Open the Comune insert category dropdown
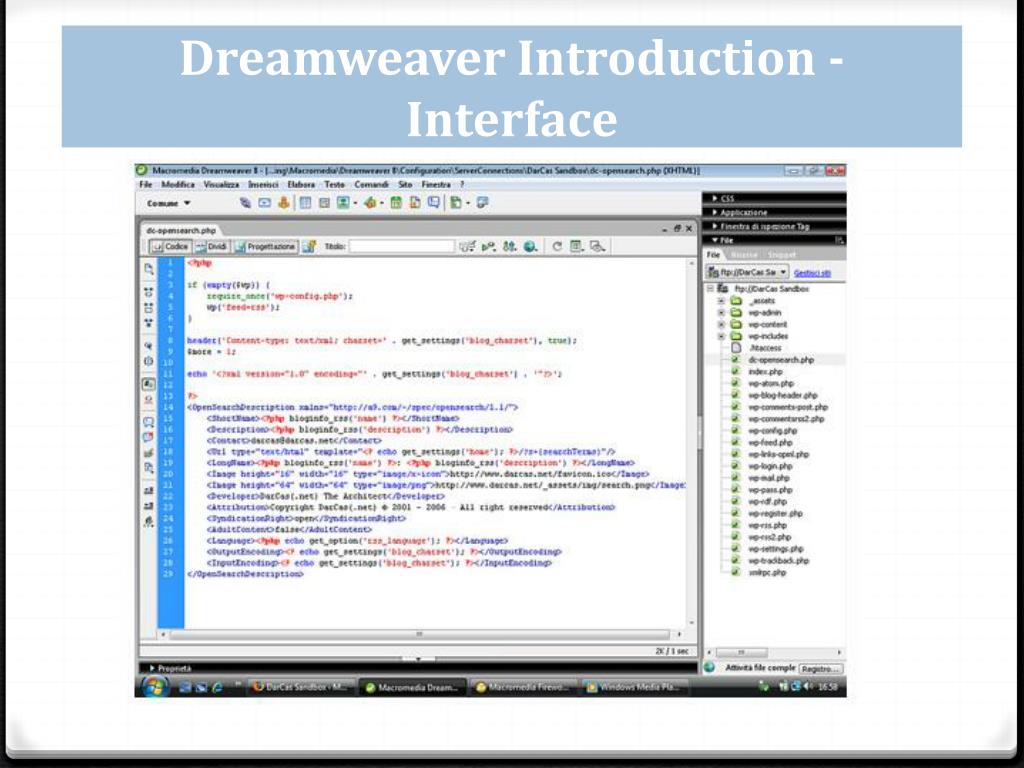The height and width of the screenshot is (768, 1024). click(169, 204)
